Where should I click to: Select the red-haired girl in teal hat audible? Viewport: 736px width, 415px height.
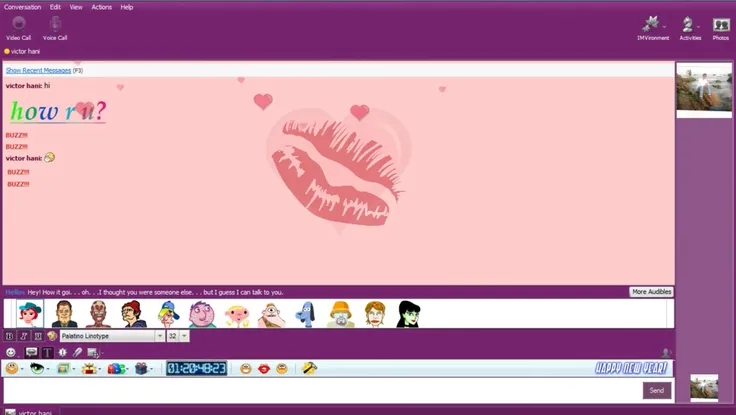[x=30, y=314]
